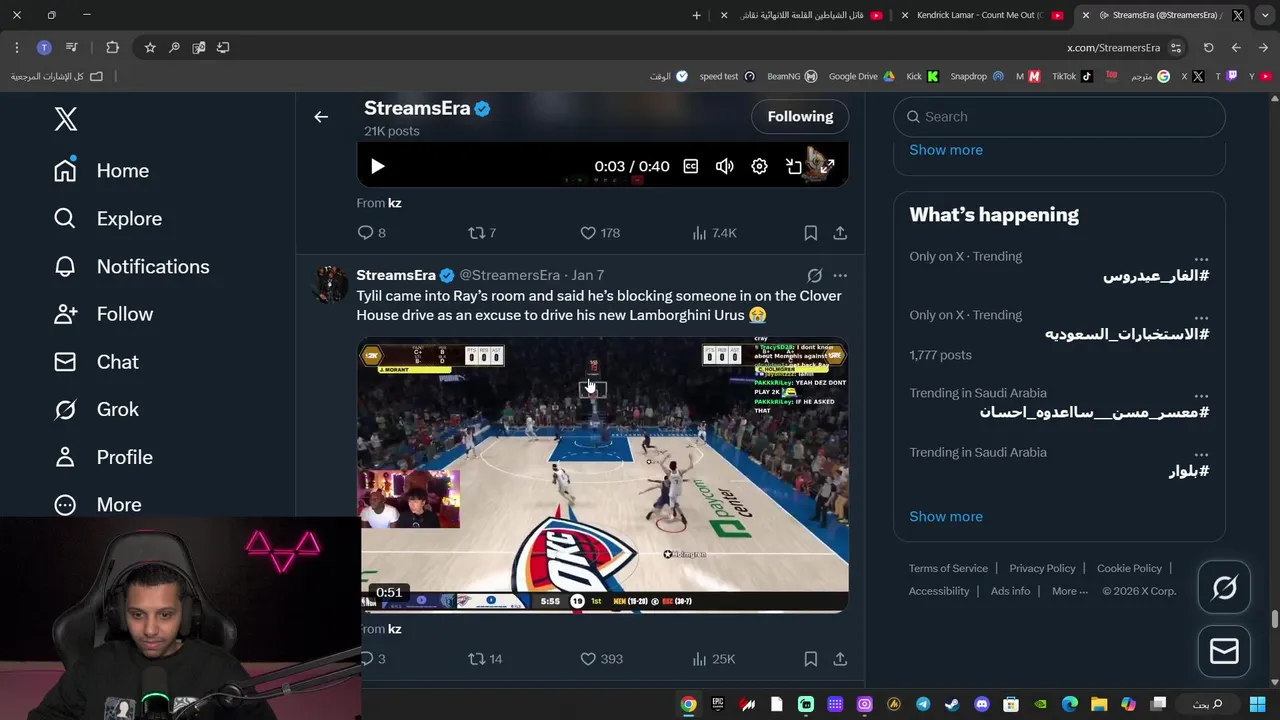1280x720 pixels.
Task: Open the TikTok bookmark
Action: [1072, 76]
